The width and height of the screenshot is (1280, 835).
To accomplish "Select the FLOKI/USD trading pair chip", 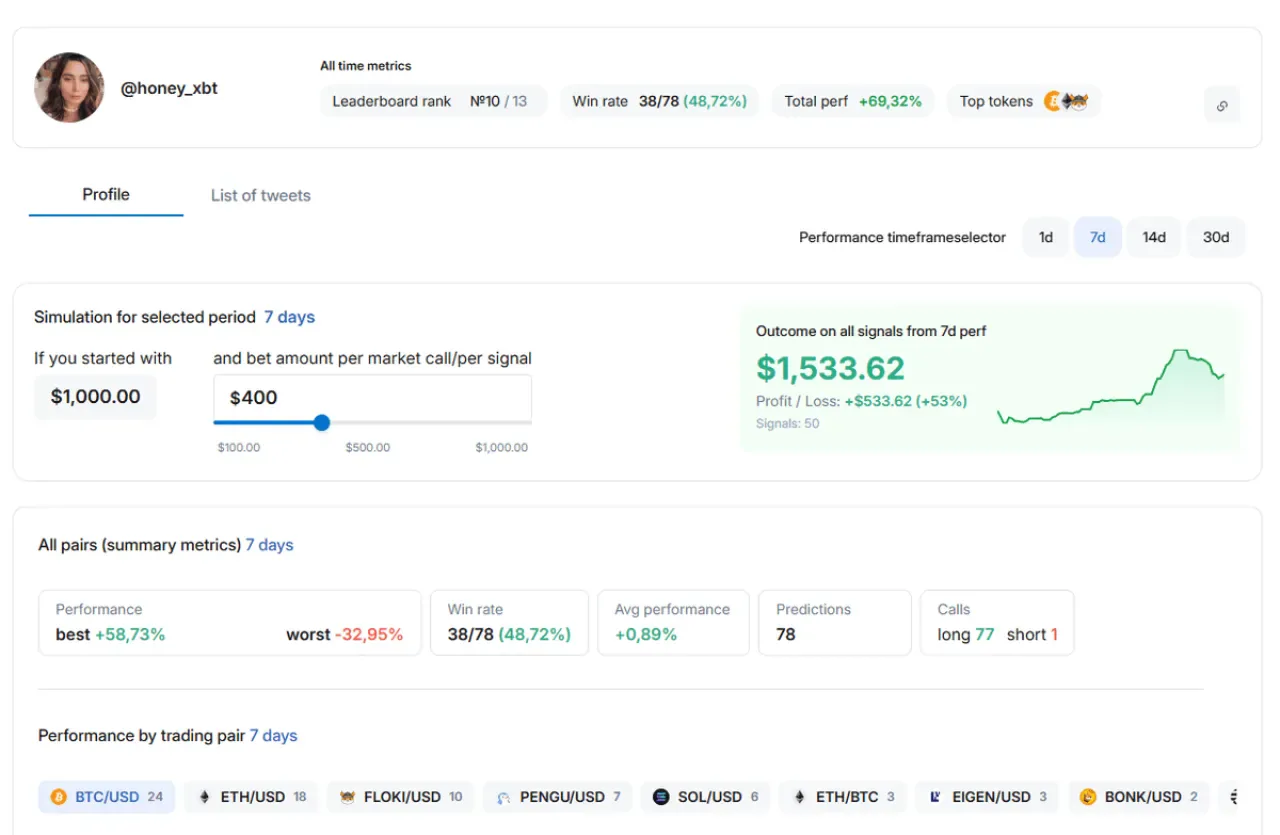I will [400, 797].
